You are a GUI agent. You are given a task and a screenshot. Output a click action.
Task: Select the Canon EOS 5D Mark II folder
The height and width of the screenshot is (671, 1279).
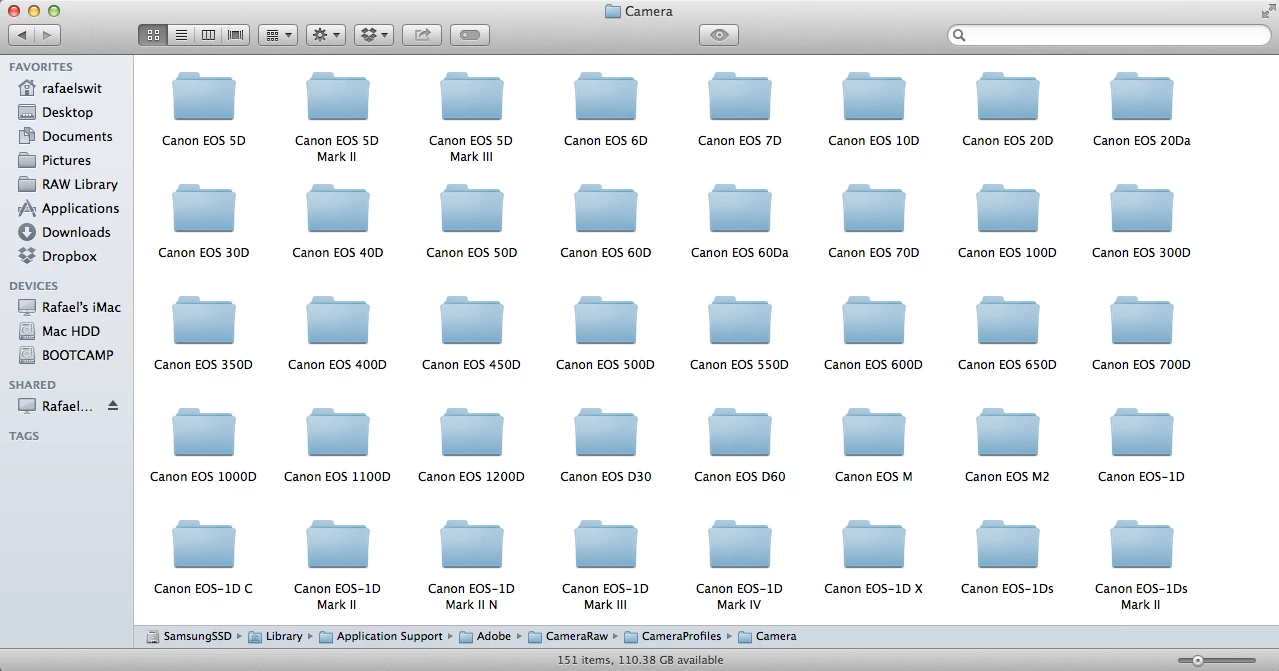[x=337, y=97]
